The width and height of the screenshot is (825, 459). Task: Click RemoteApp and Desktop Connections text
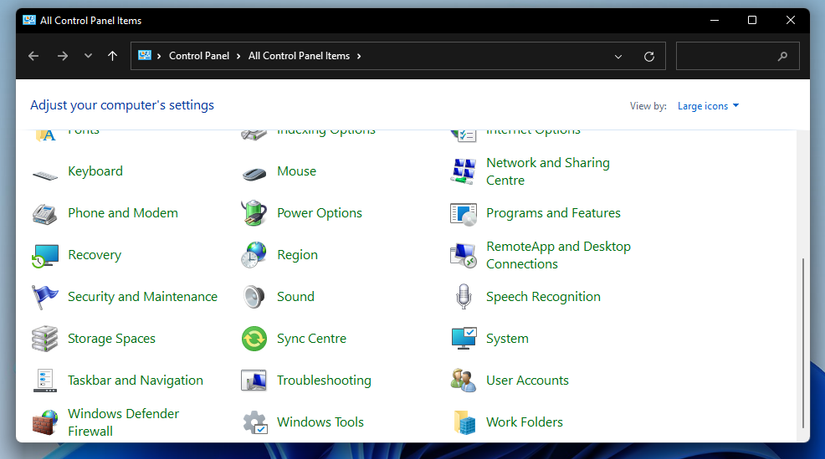558,255
